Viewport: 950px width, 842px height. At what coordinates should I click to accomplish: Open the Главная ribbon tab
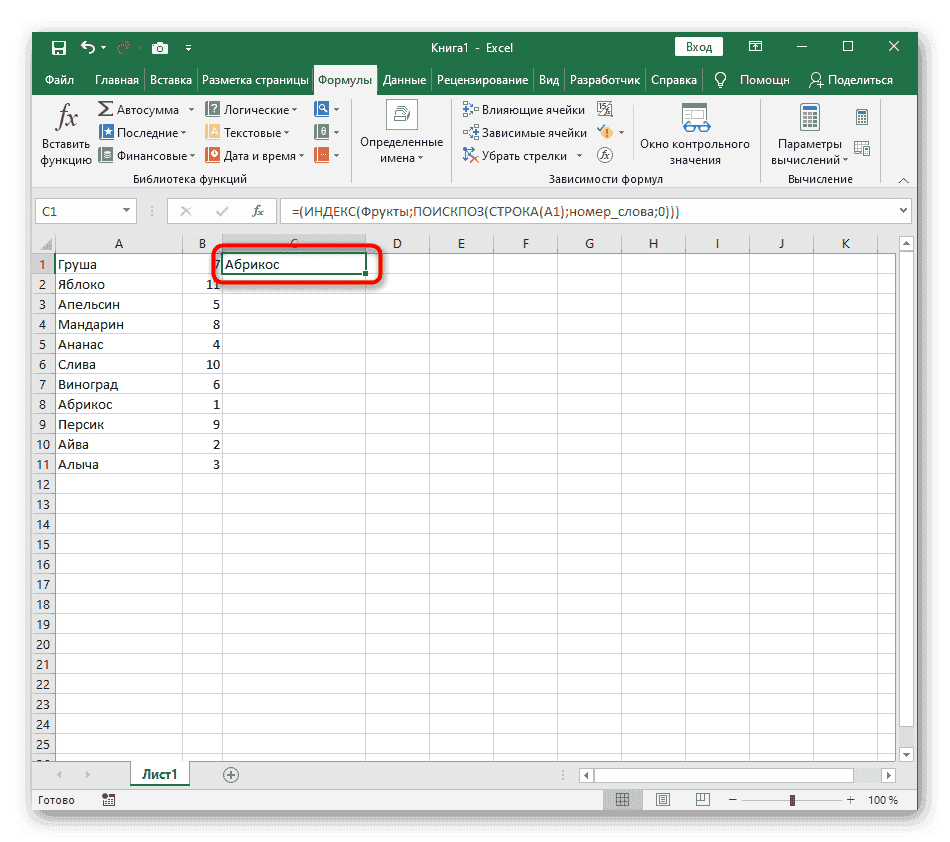point(117,80)
